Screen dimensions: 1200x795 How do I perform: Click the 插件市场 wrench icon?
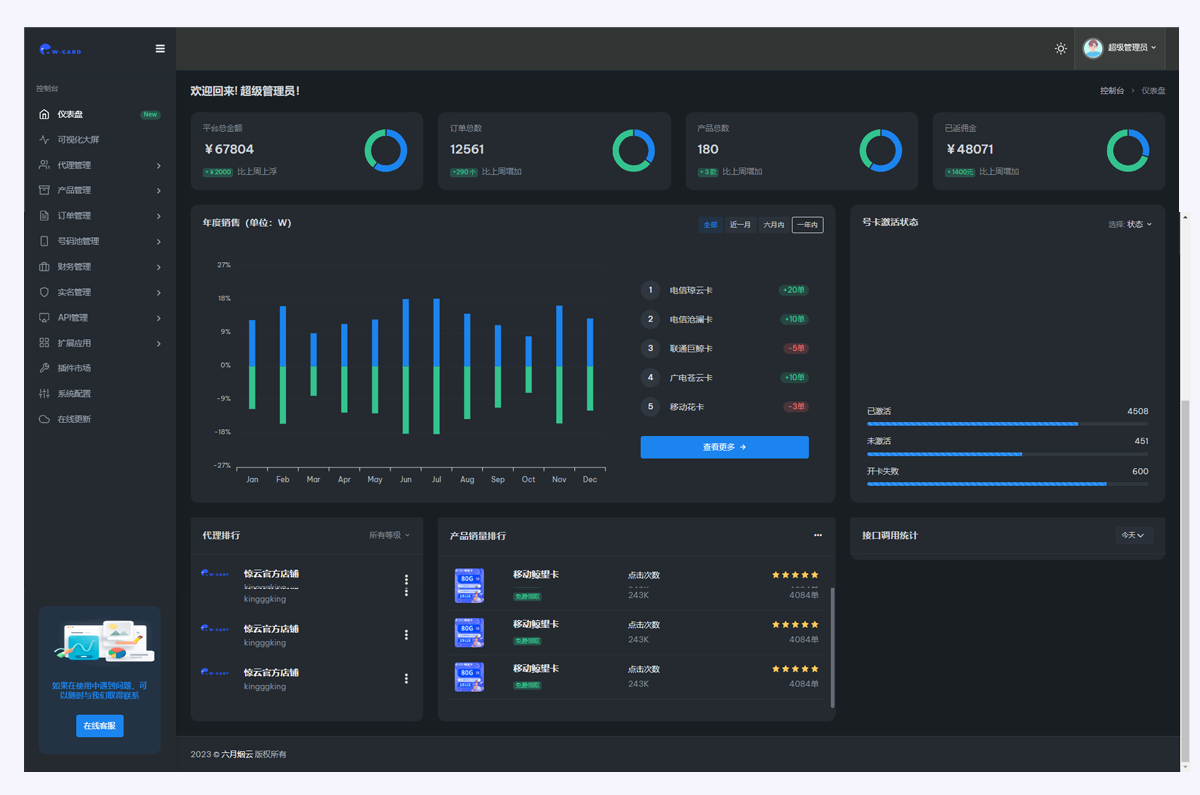[44, 368]
